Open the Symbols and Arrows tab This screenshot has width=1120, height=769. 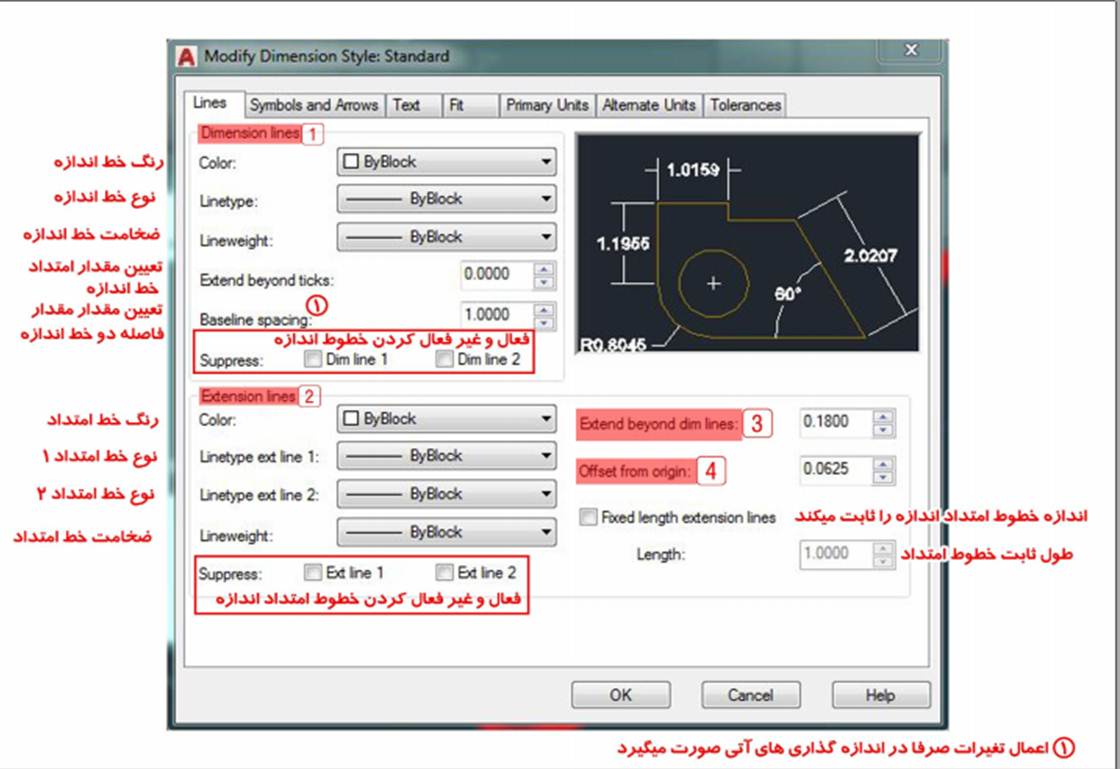click(x=314, y=105)
